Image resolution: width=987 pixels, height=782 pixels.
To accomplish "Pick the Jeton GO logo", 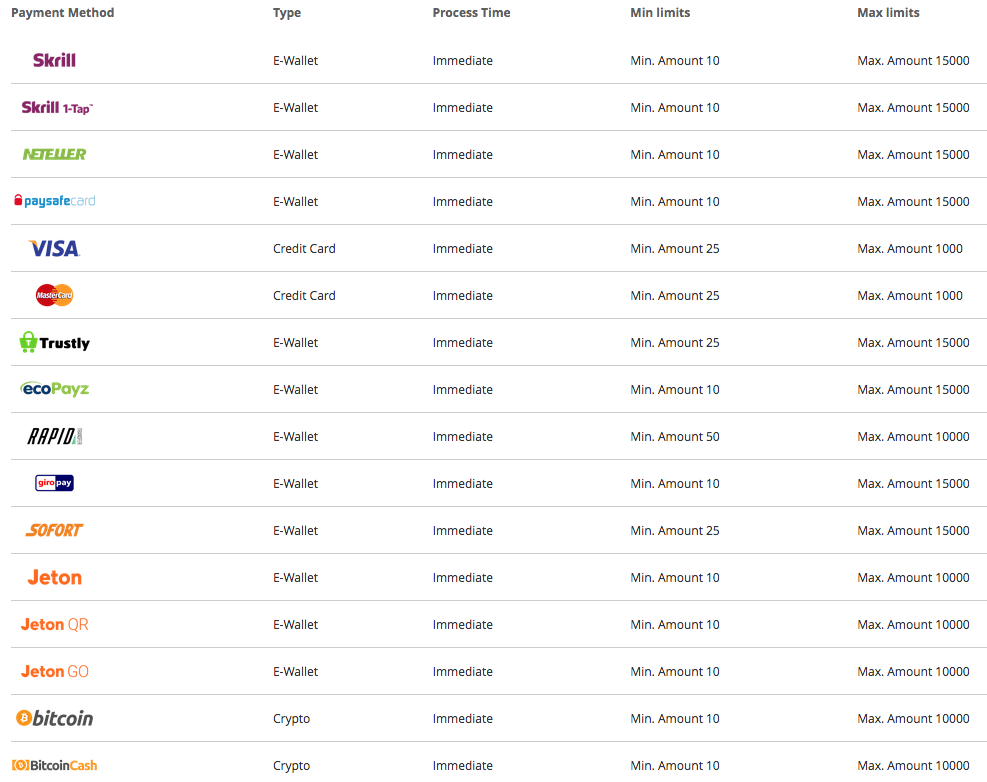I will pyautogui.click(x=54, y=671).
